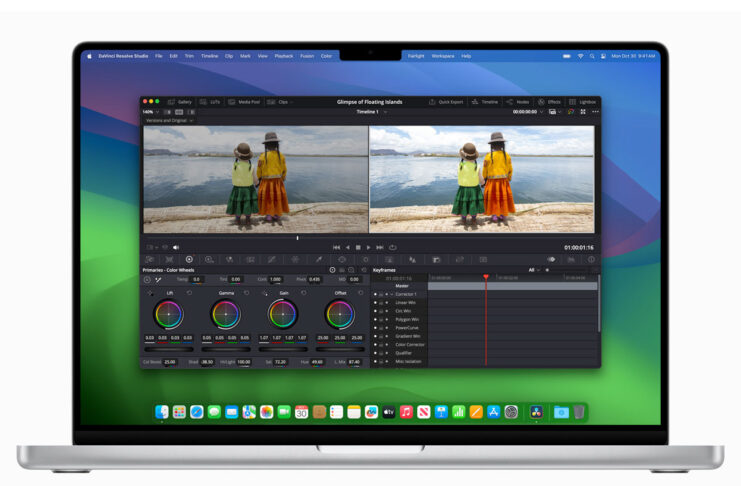Open the Fairlight menu
The height and width of the screenshot is (486, 741).
416,56
